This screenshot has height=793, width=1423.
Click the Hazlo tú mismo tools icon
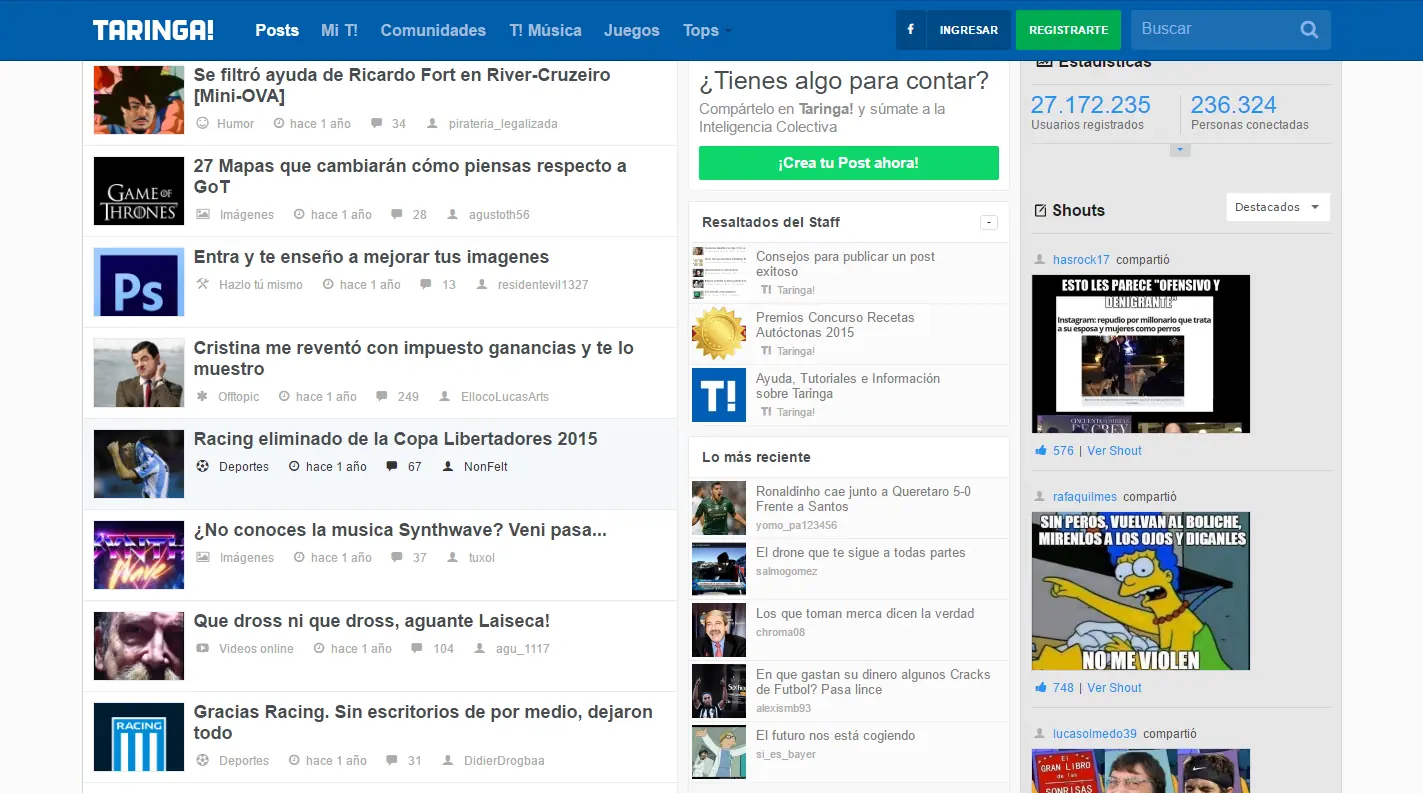click(203, 284)
